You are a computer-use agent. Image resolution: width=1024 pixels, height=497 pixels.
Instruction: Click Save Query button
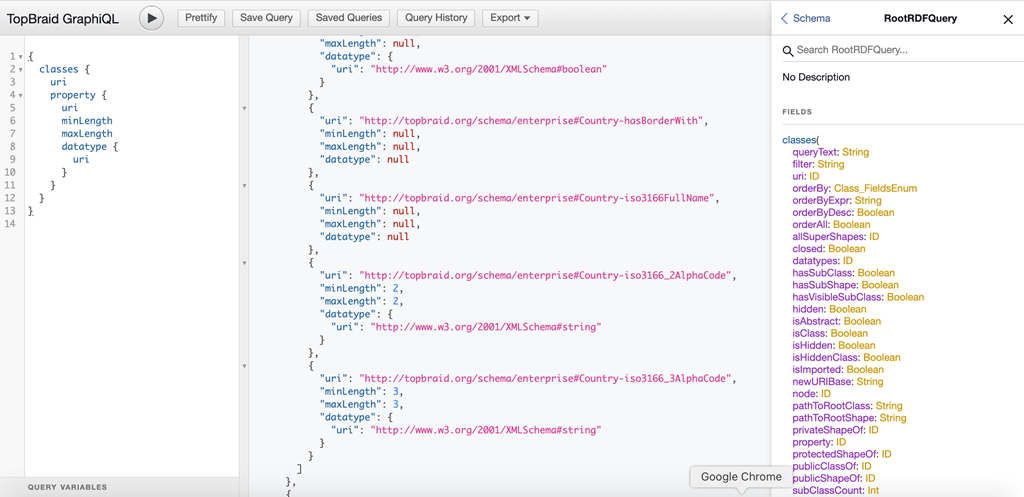266,18
